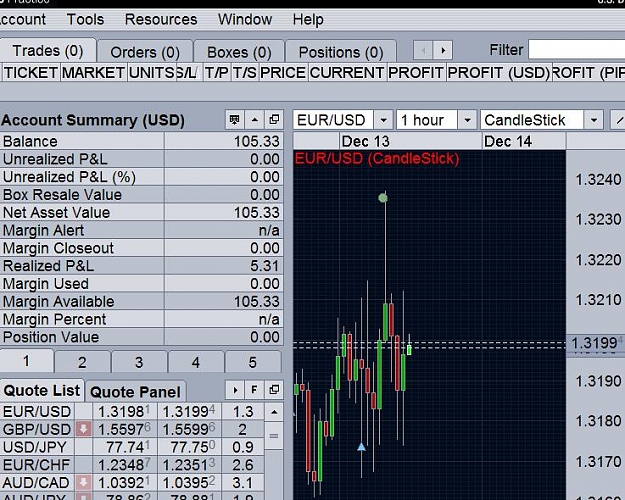
Task: Select account summary page tab 1
Action: [x=26, y=361]
